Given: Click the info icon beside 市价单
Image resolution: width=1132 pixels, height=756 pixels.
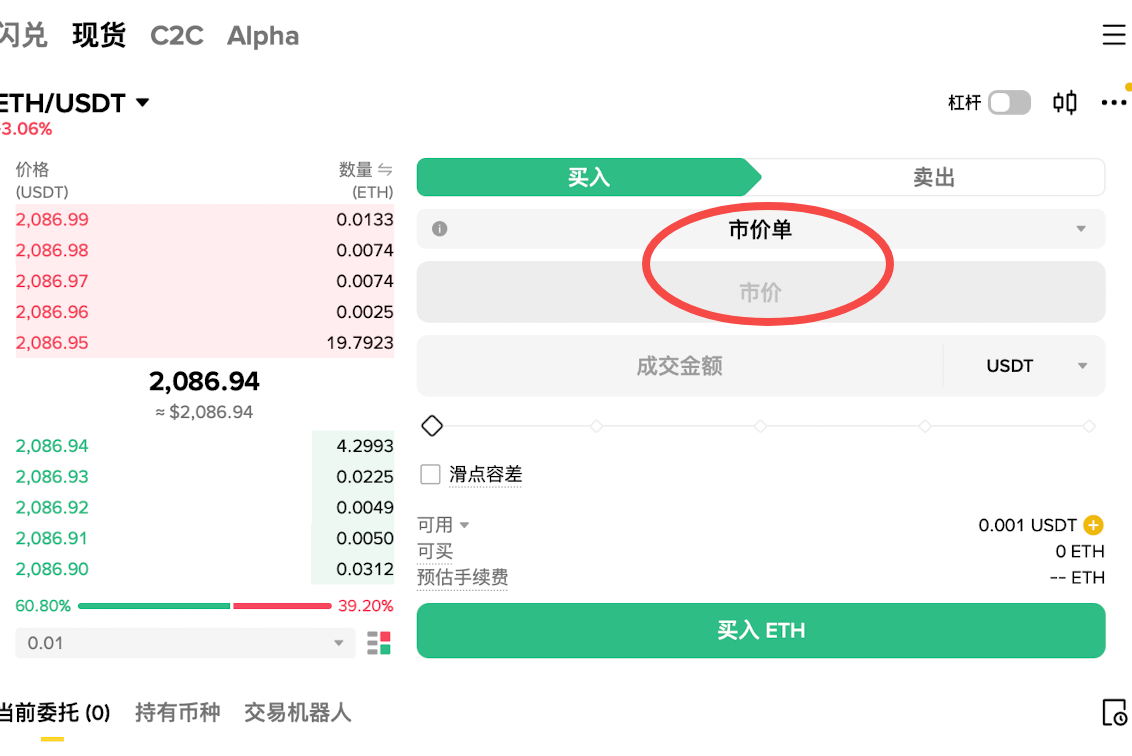Looking at the screenshot, I should pos(437,229).
